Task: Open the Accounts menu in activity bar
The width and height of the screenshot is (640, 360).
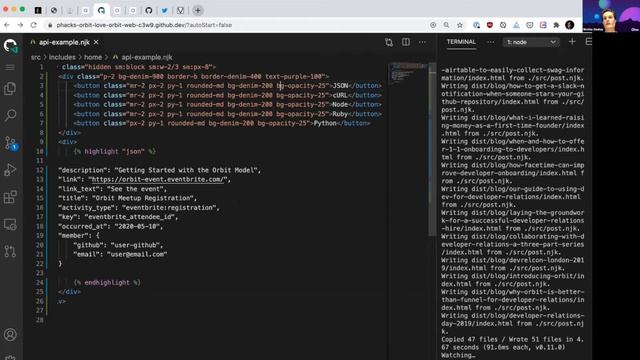Action: 10,335
